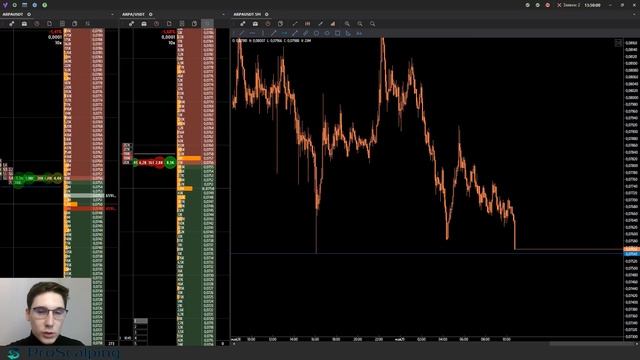The width and height of the screenshot is (640, 360).
Task: Click the table-grid icon in the title bar
Action: click(24, 5)
